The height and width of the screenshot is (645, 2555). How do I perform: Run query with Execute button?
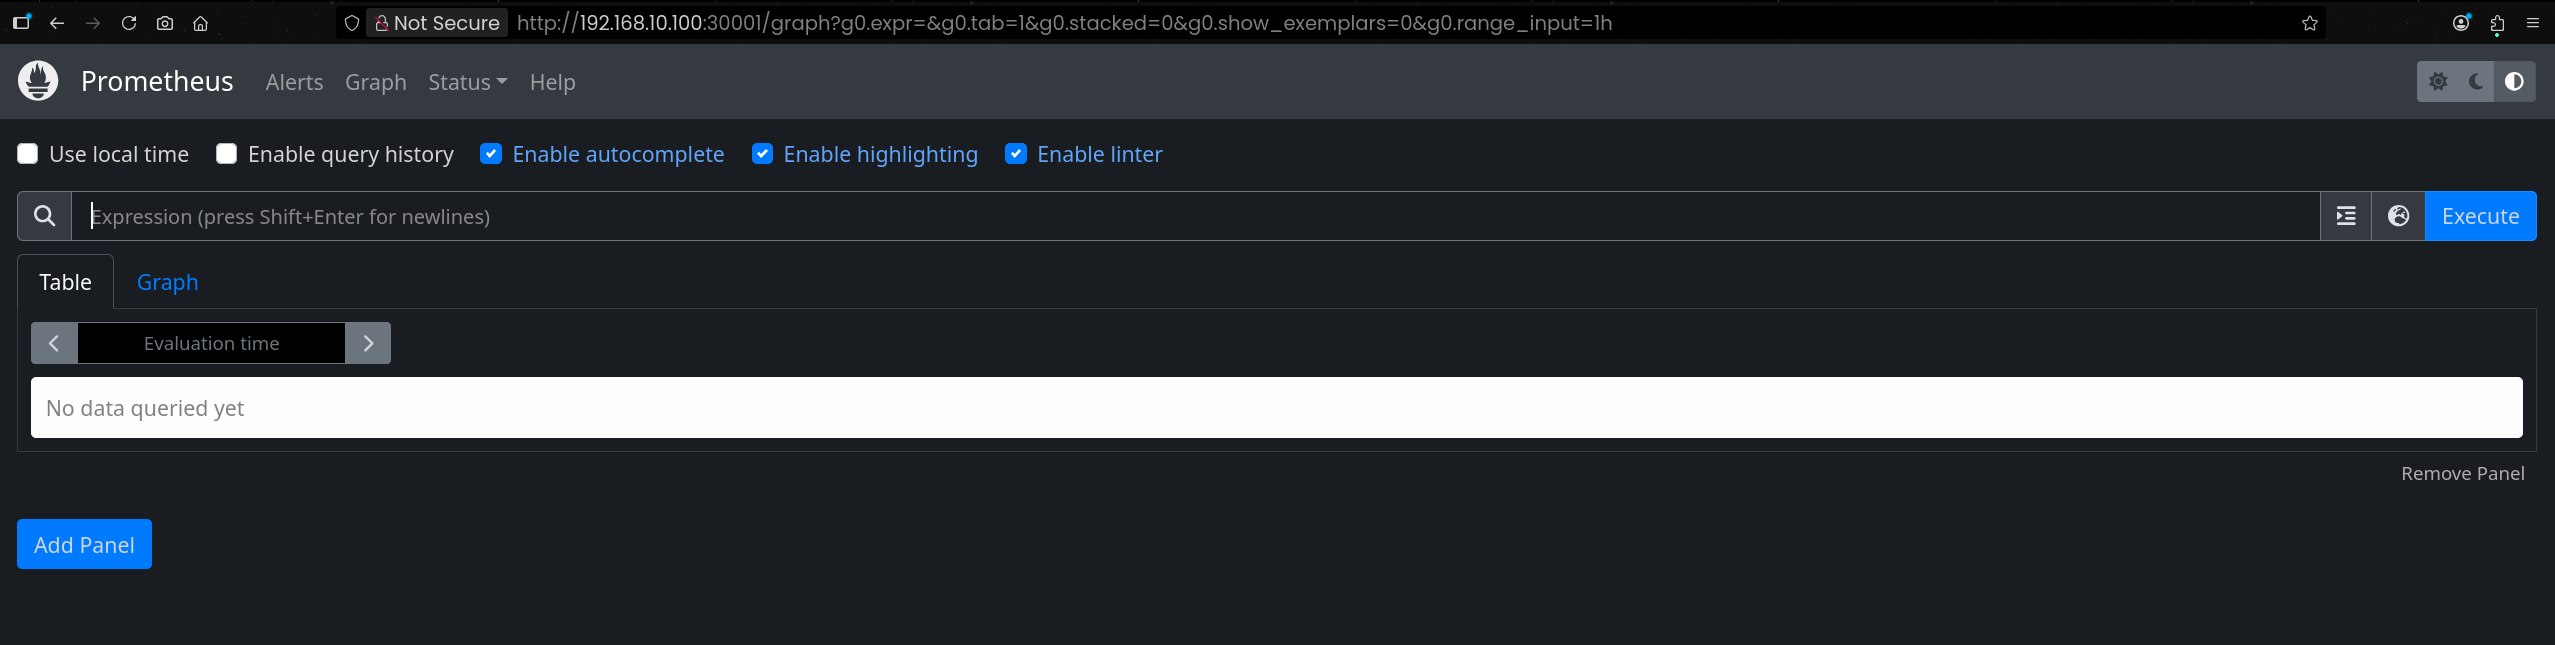2480,216
